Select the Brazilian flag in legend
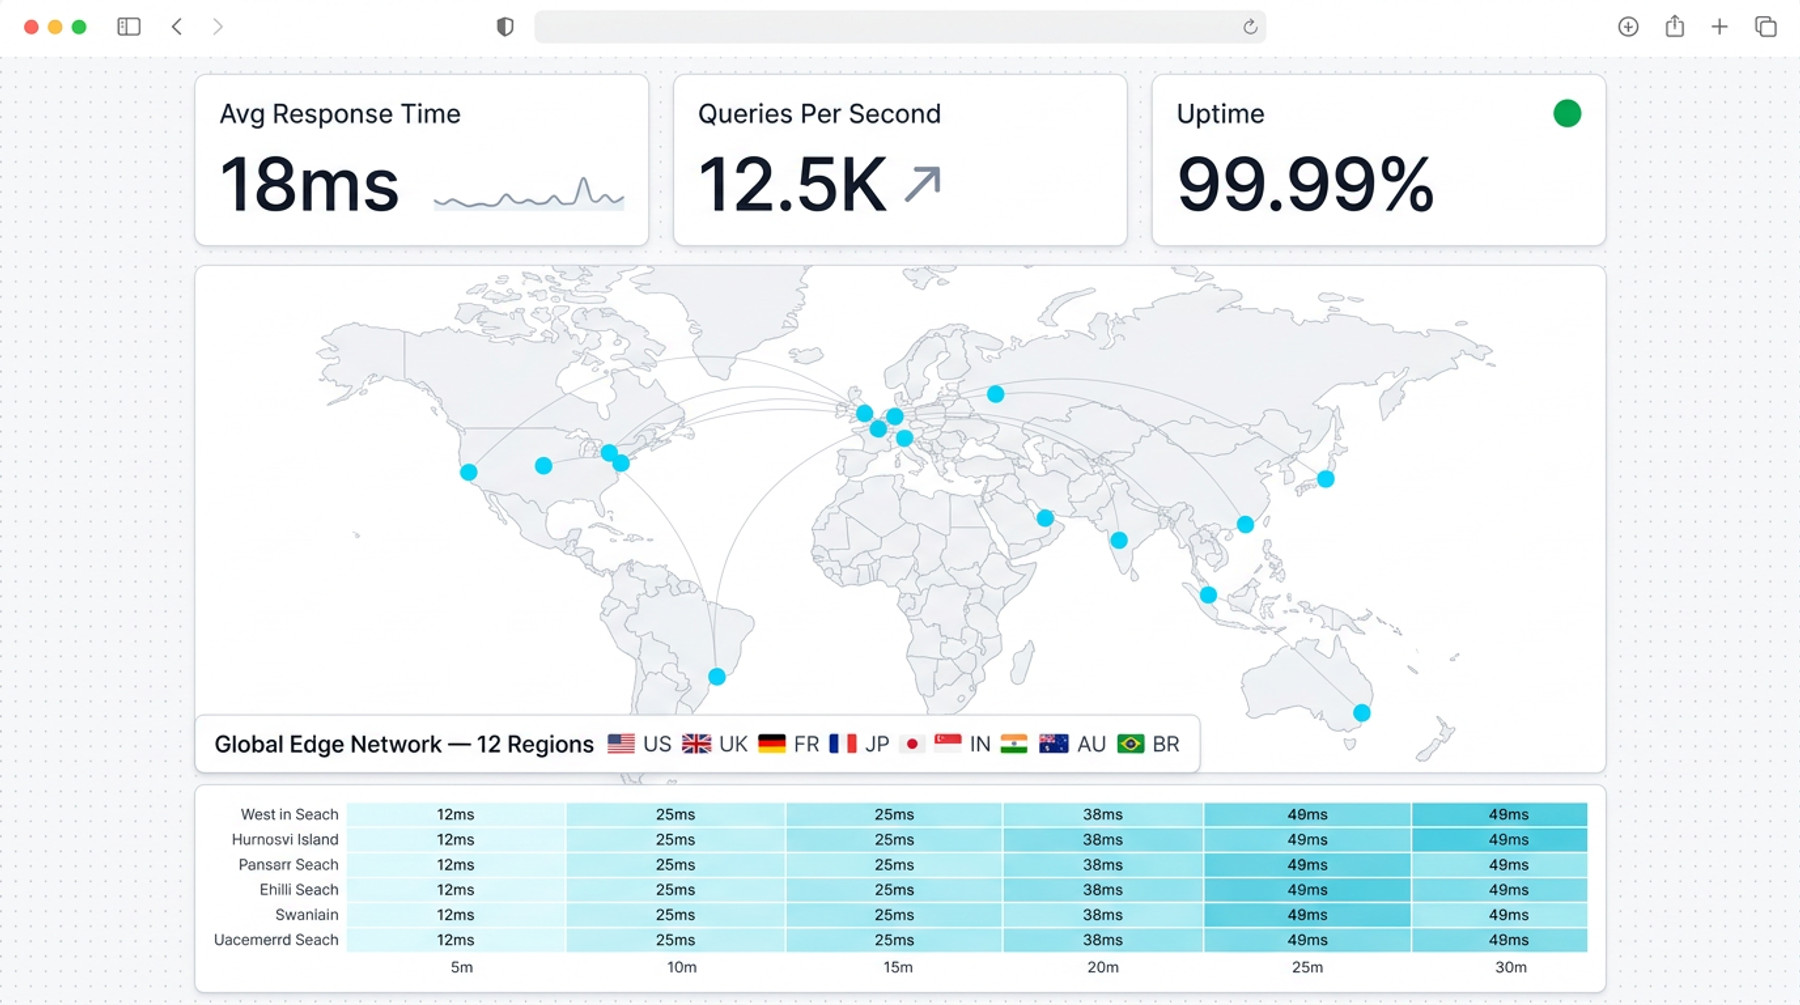1800x1005 pixels. coord(1131,744)
